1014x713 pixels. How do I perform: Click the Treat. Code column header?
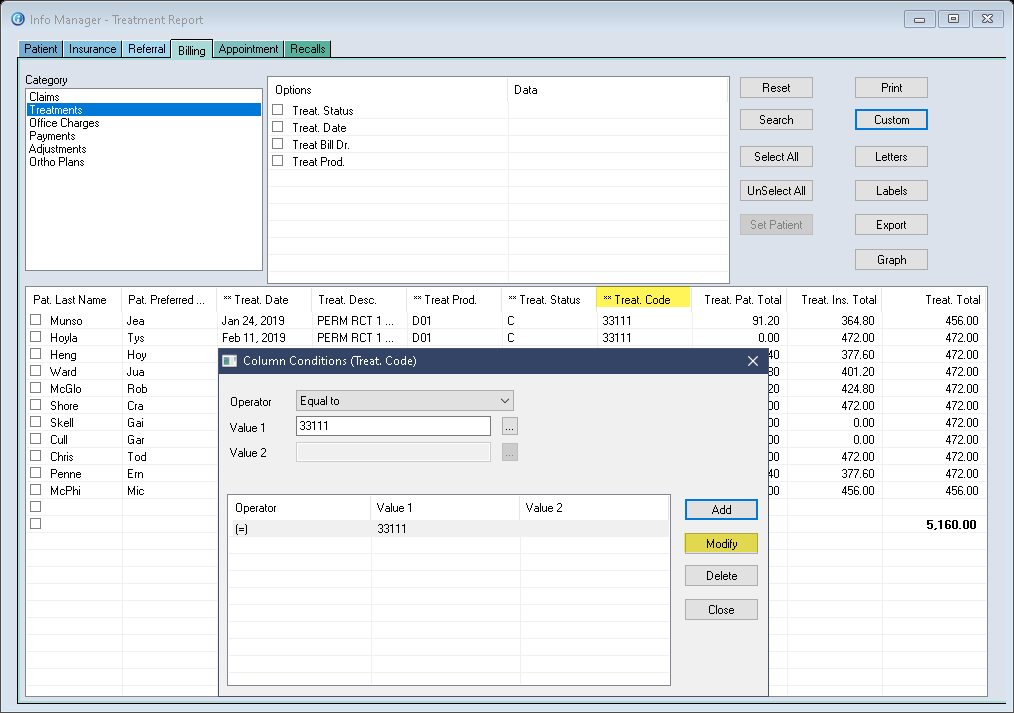[x=642, y=300]
